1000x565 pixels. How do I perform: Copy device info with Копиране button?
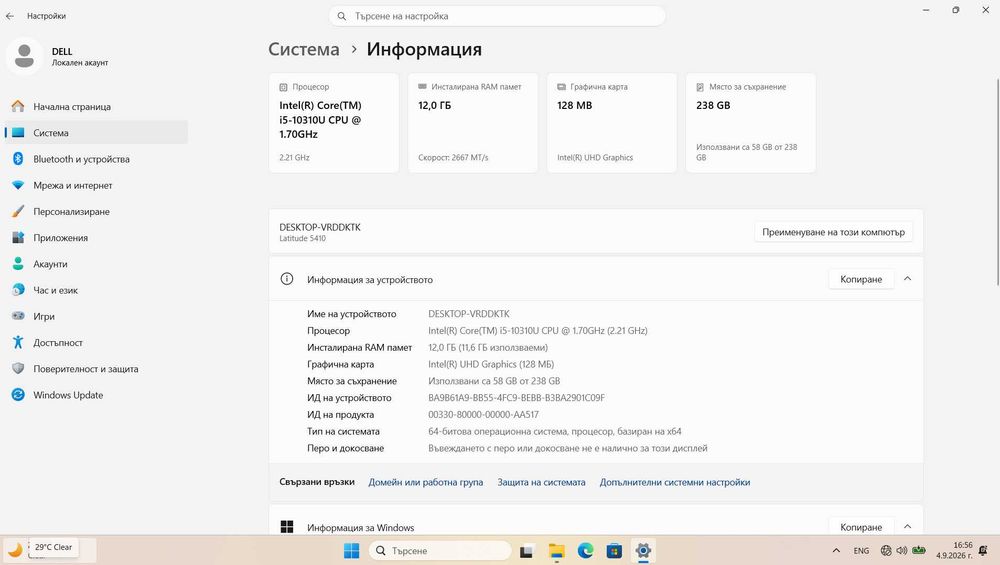click(x=861, y=279)
